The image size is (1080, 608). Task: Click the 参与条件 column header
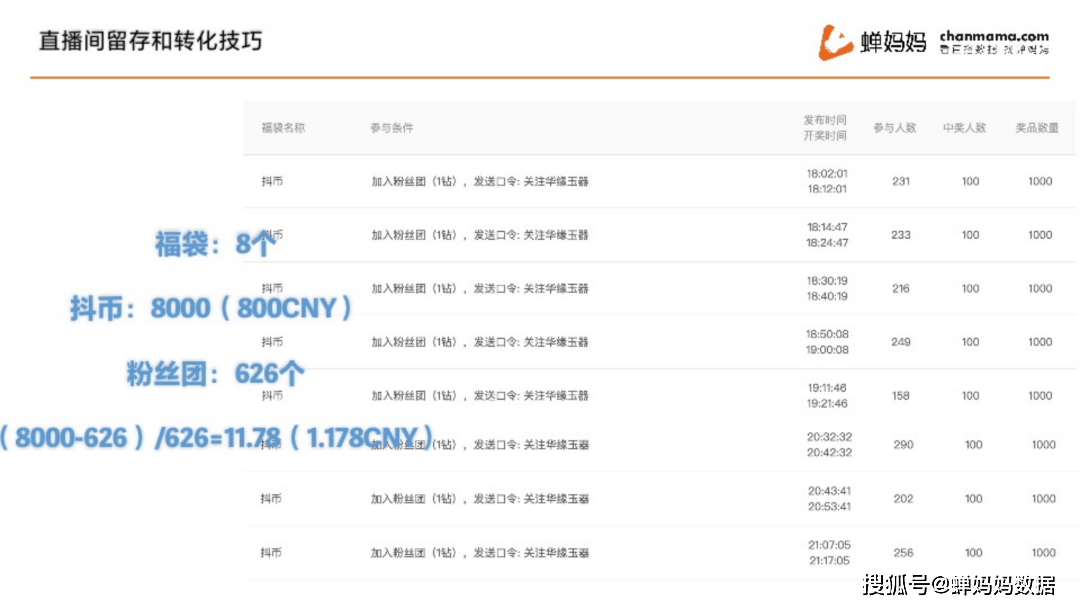click(x=391, y=128)
